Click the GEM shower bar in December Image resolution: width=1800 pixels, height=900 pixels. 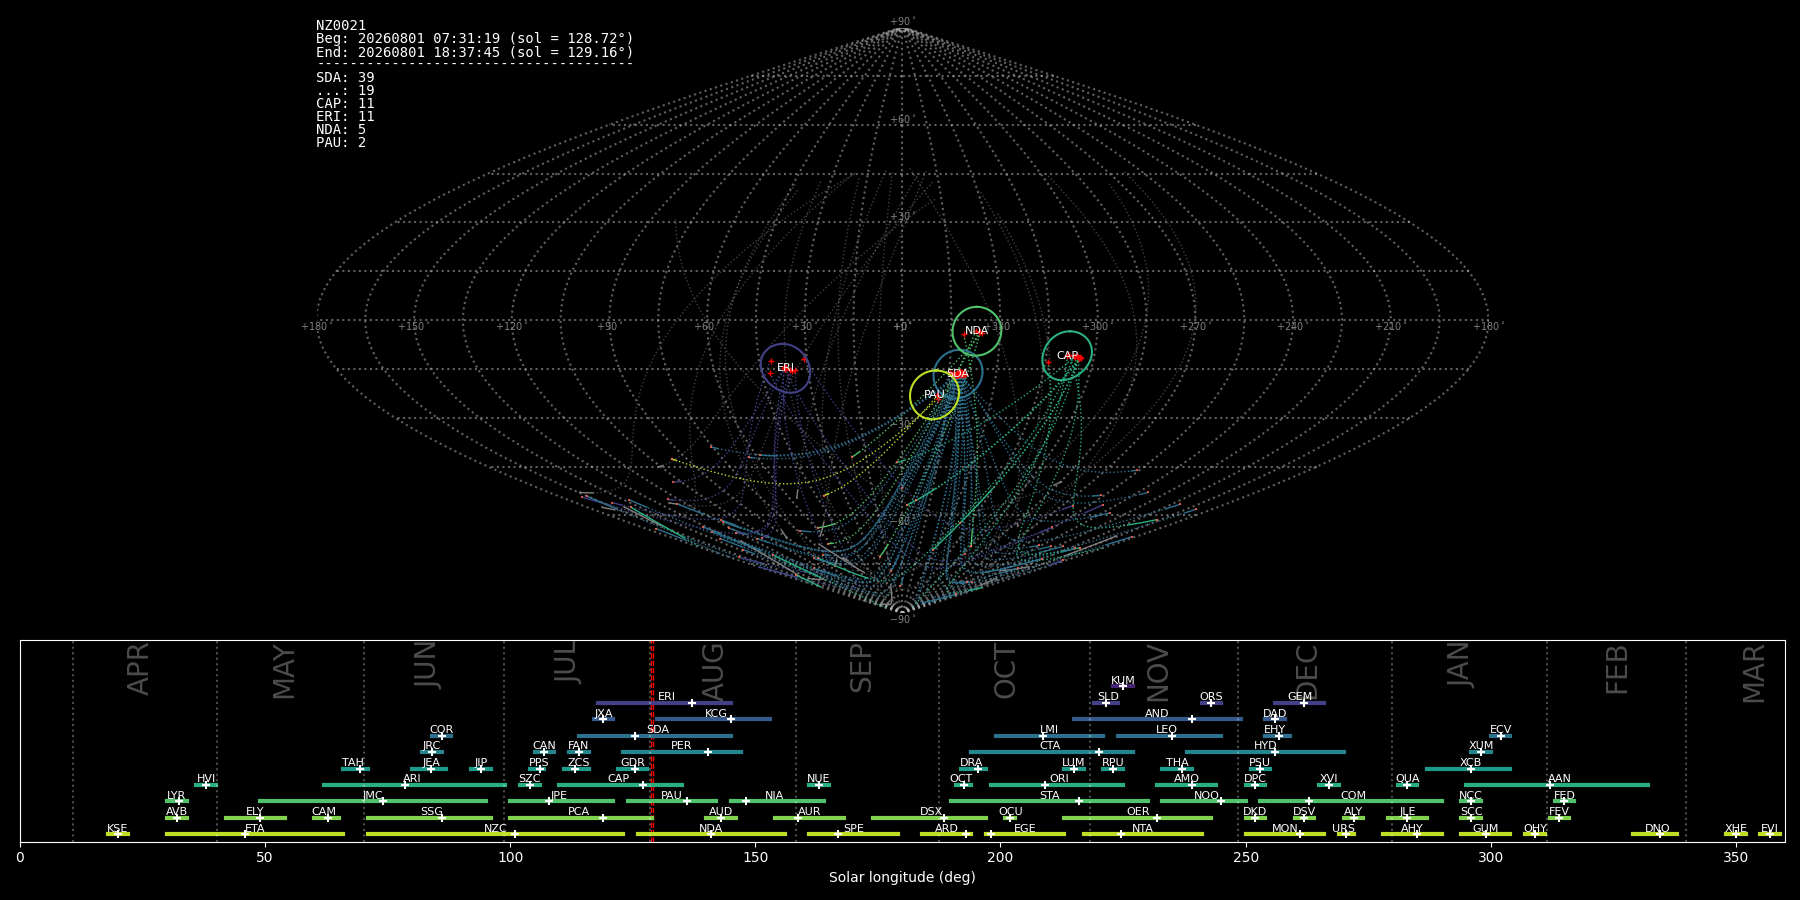click(x=1299, y=703)
